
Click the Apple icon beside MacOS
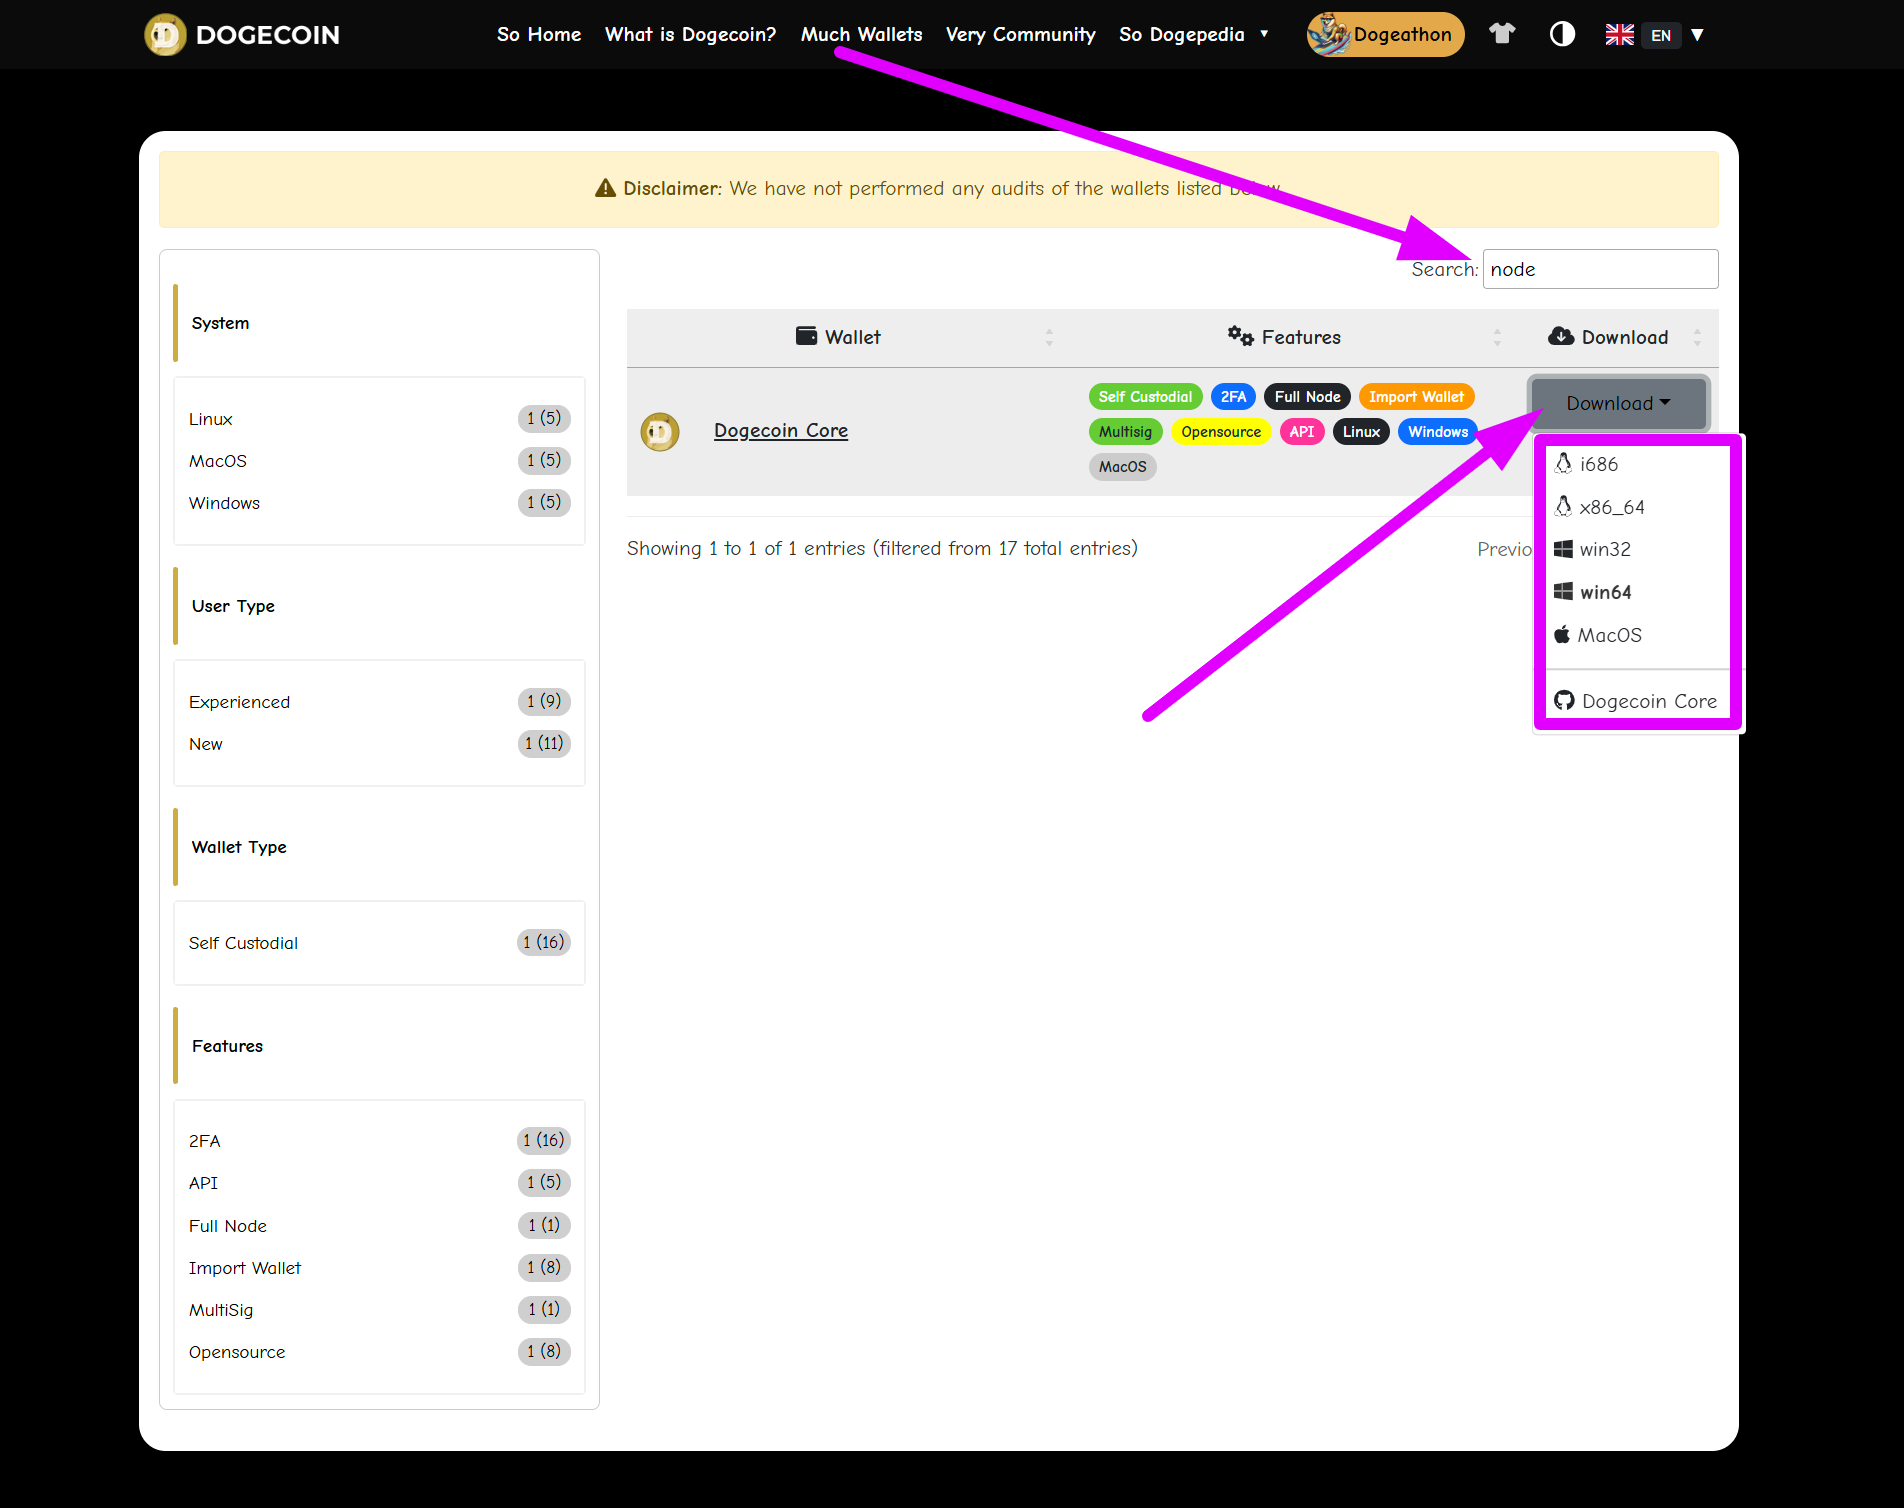pos(1562,634)
